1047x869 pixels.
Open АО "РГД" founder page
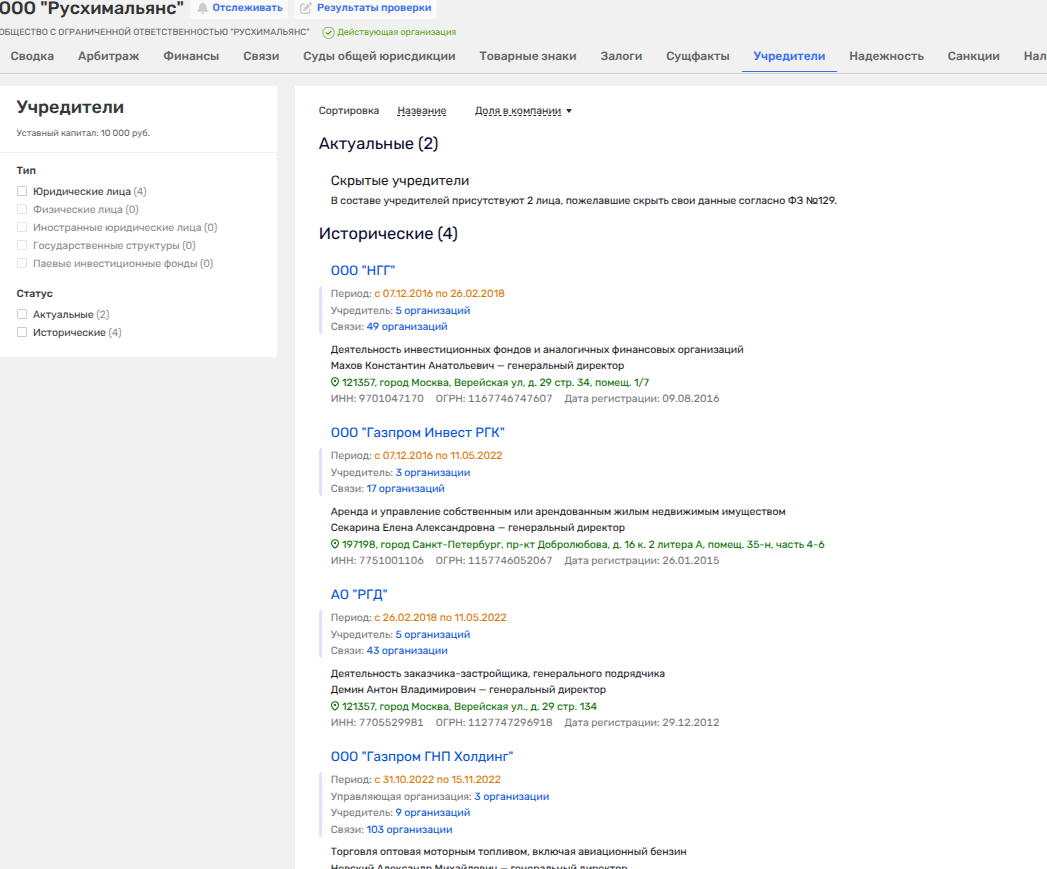[359, 594]
